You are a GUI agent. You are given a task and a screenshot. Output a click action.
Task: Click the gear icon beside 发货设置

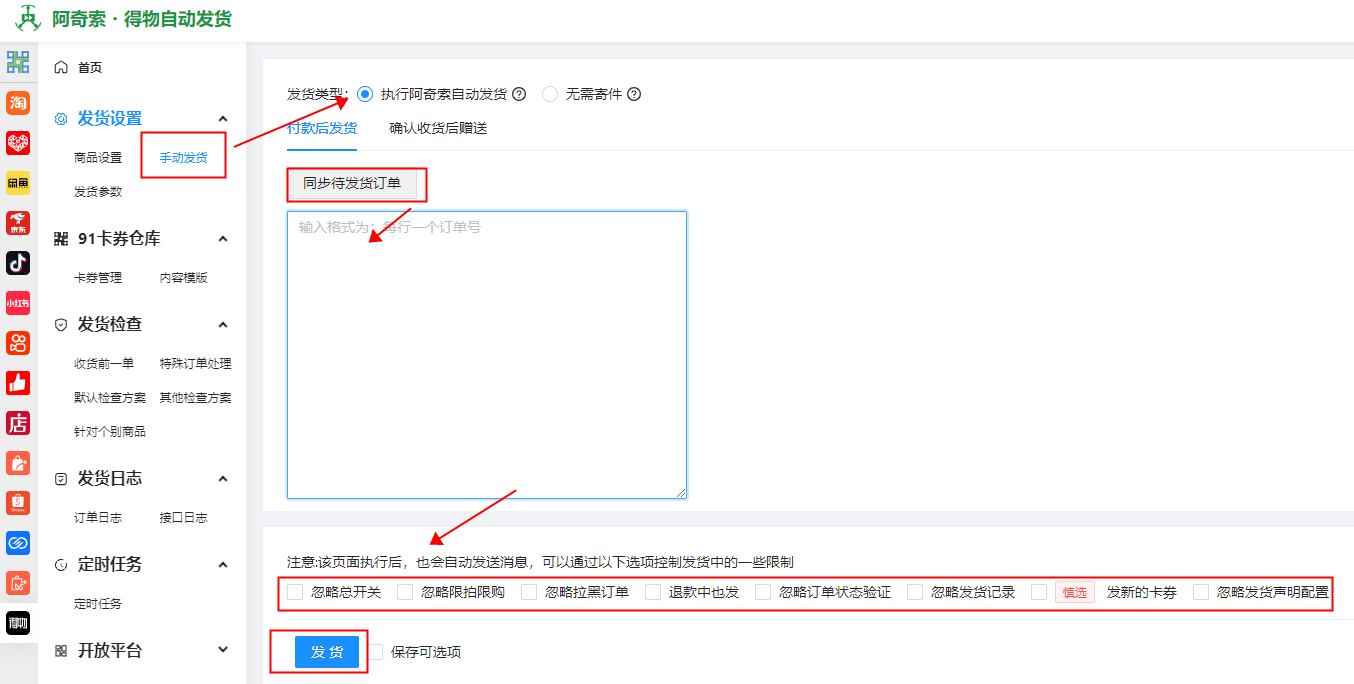pos(61,119)
